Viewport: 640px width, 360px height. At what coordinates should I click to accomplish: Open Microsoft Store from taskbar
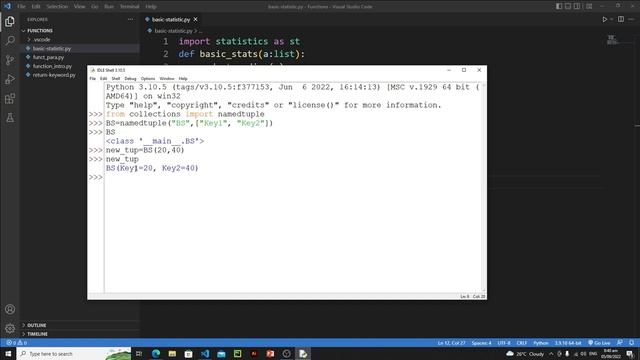[189, 353]
